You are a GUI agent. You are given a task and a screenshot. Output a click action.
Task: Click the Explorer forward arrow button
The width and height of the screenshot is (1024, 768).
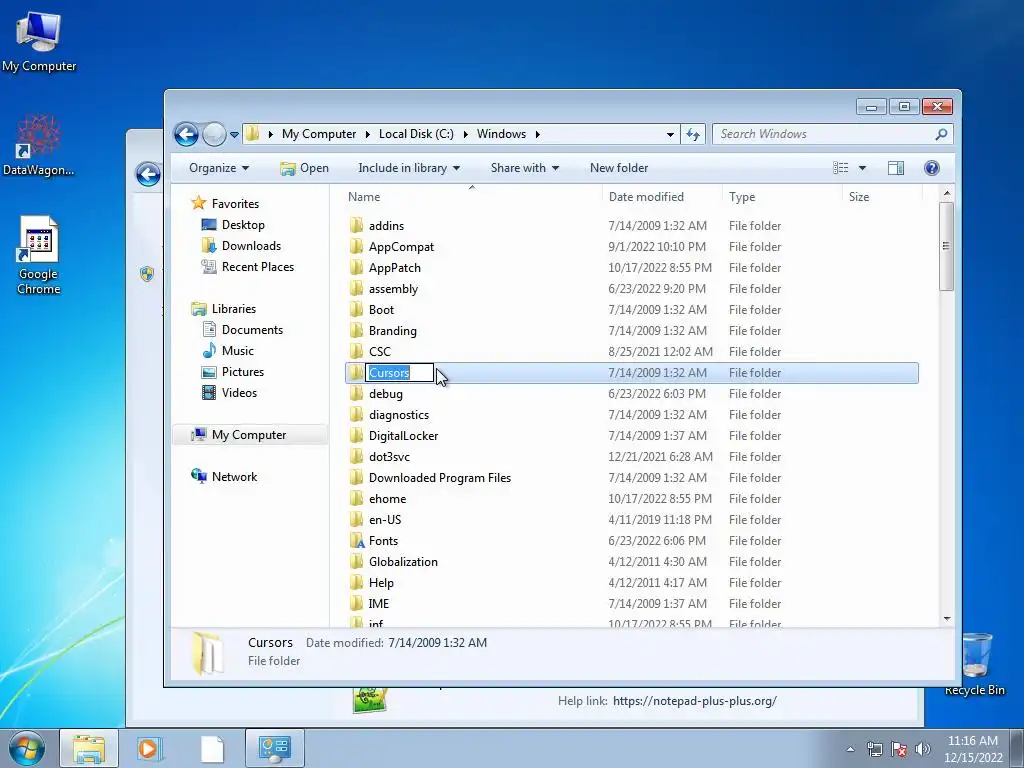click(x=214, y=135)
